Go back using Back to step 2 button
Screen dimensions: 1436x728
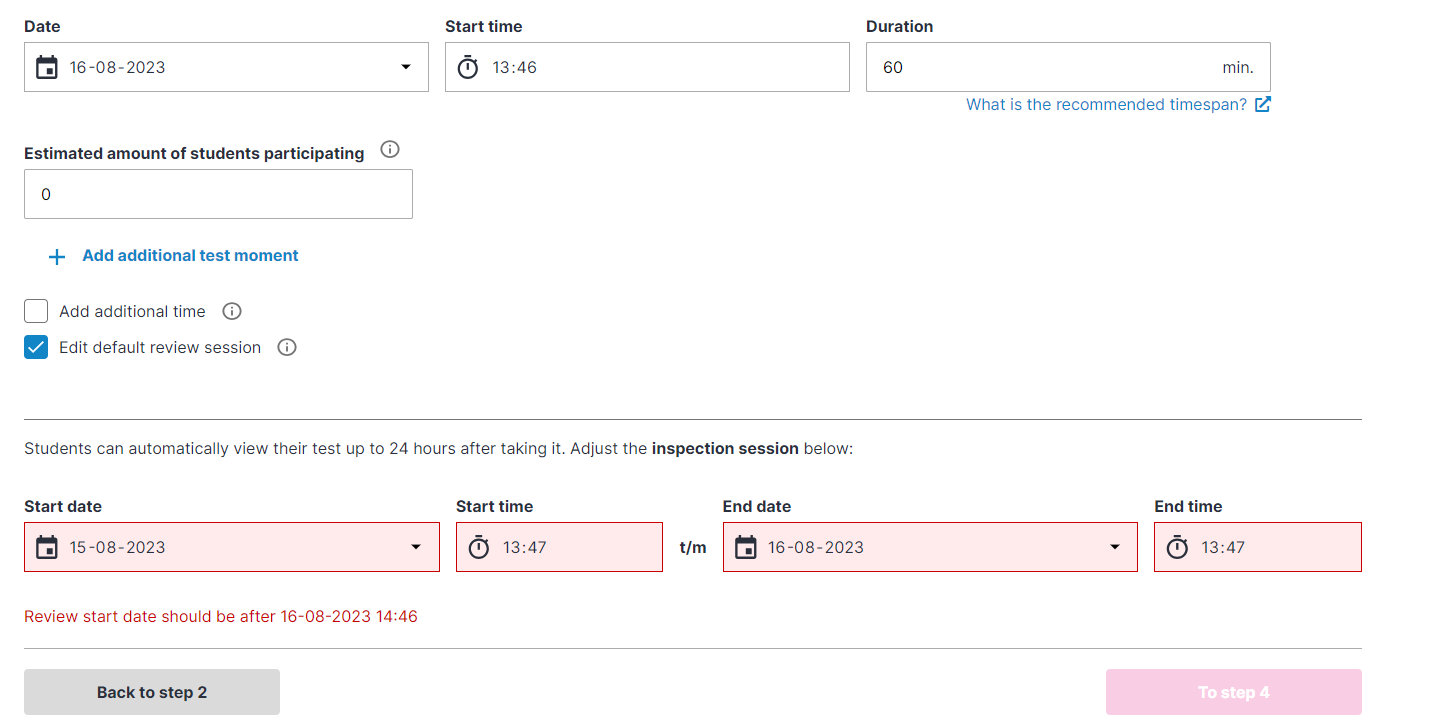pyautogui.click(x=152, y=692)
